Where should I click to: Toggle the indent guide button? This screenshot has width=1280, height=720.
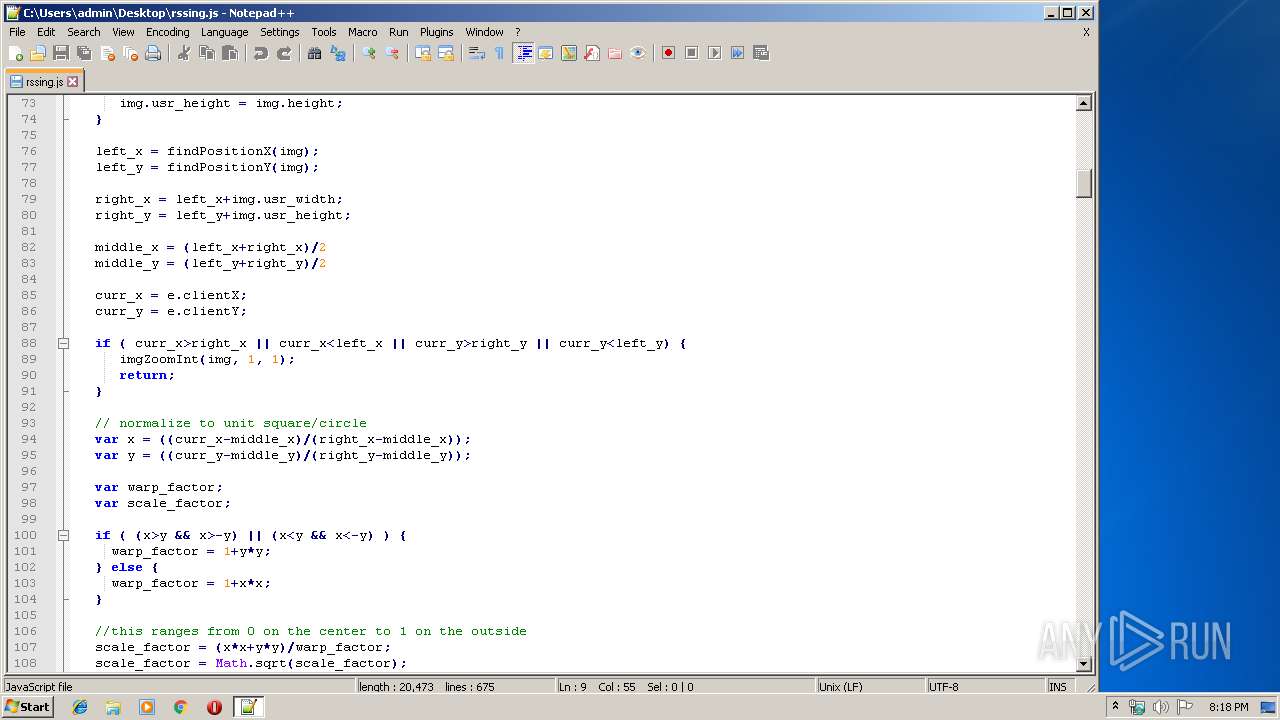point(523,53)
